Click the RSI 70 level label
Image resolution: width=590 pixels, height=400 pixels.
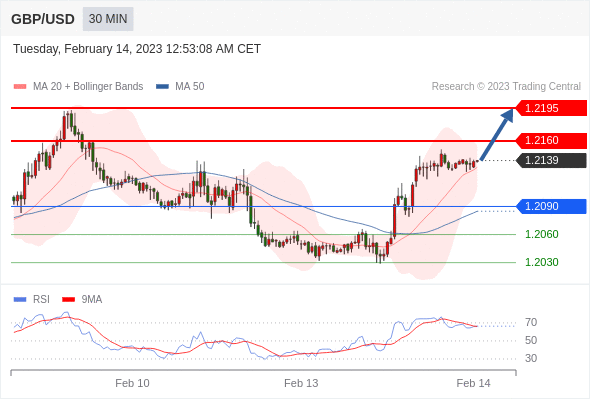[531, 322]
